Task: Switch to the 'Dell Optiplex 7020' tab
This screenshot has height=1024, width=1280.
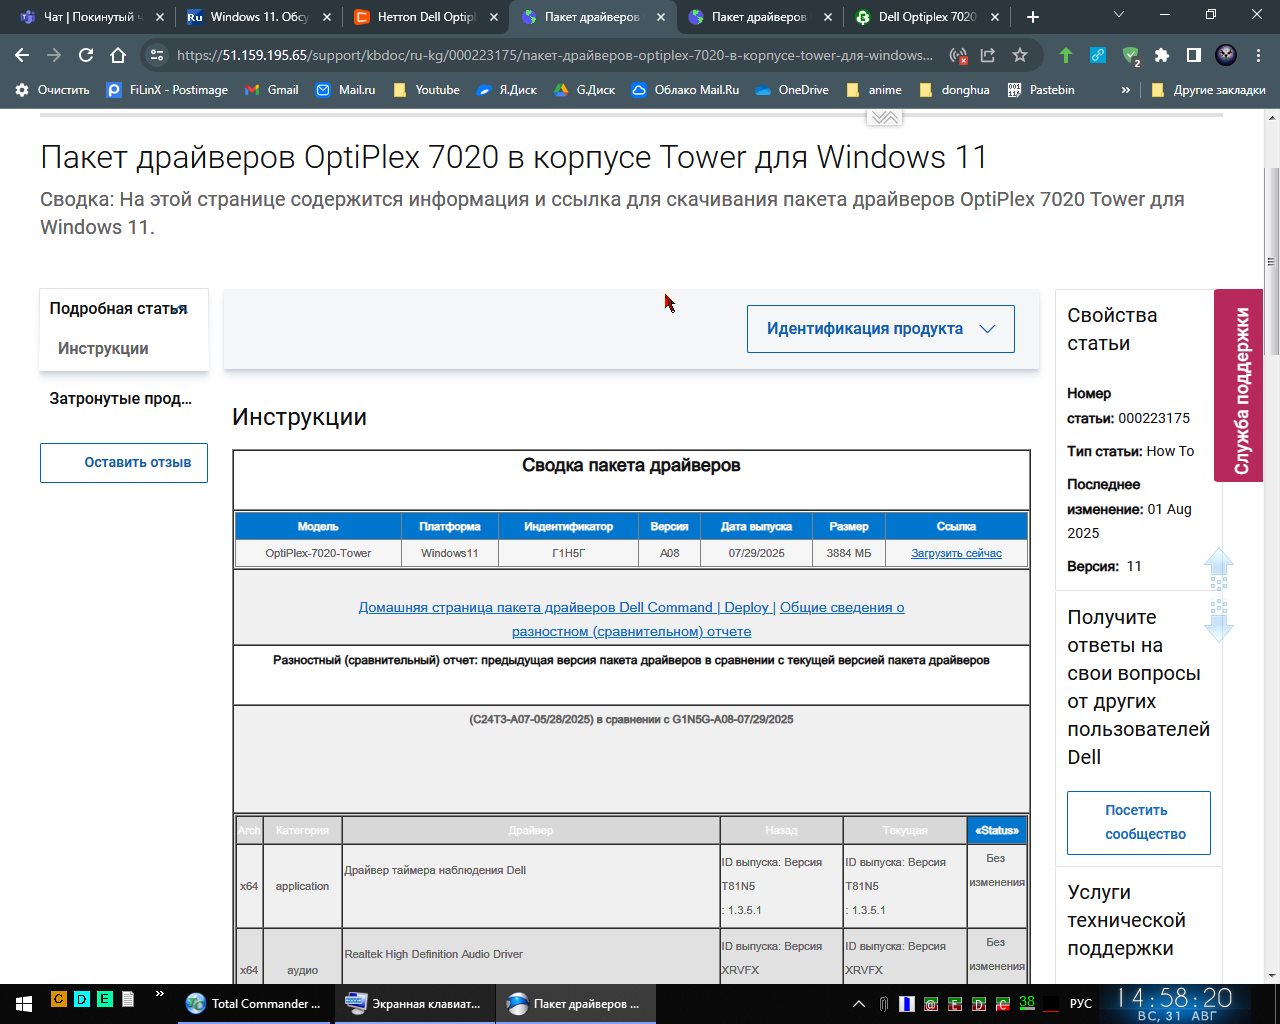Action: (927, 17)
